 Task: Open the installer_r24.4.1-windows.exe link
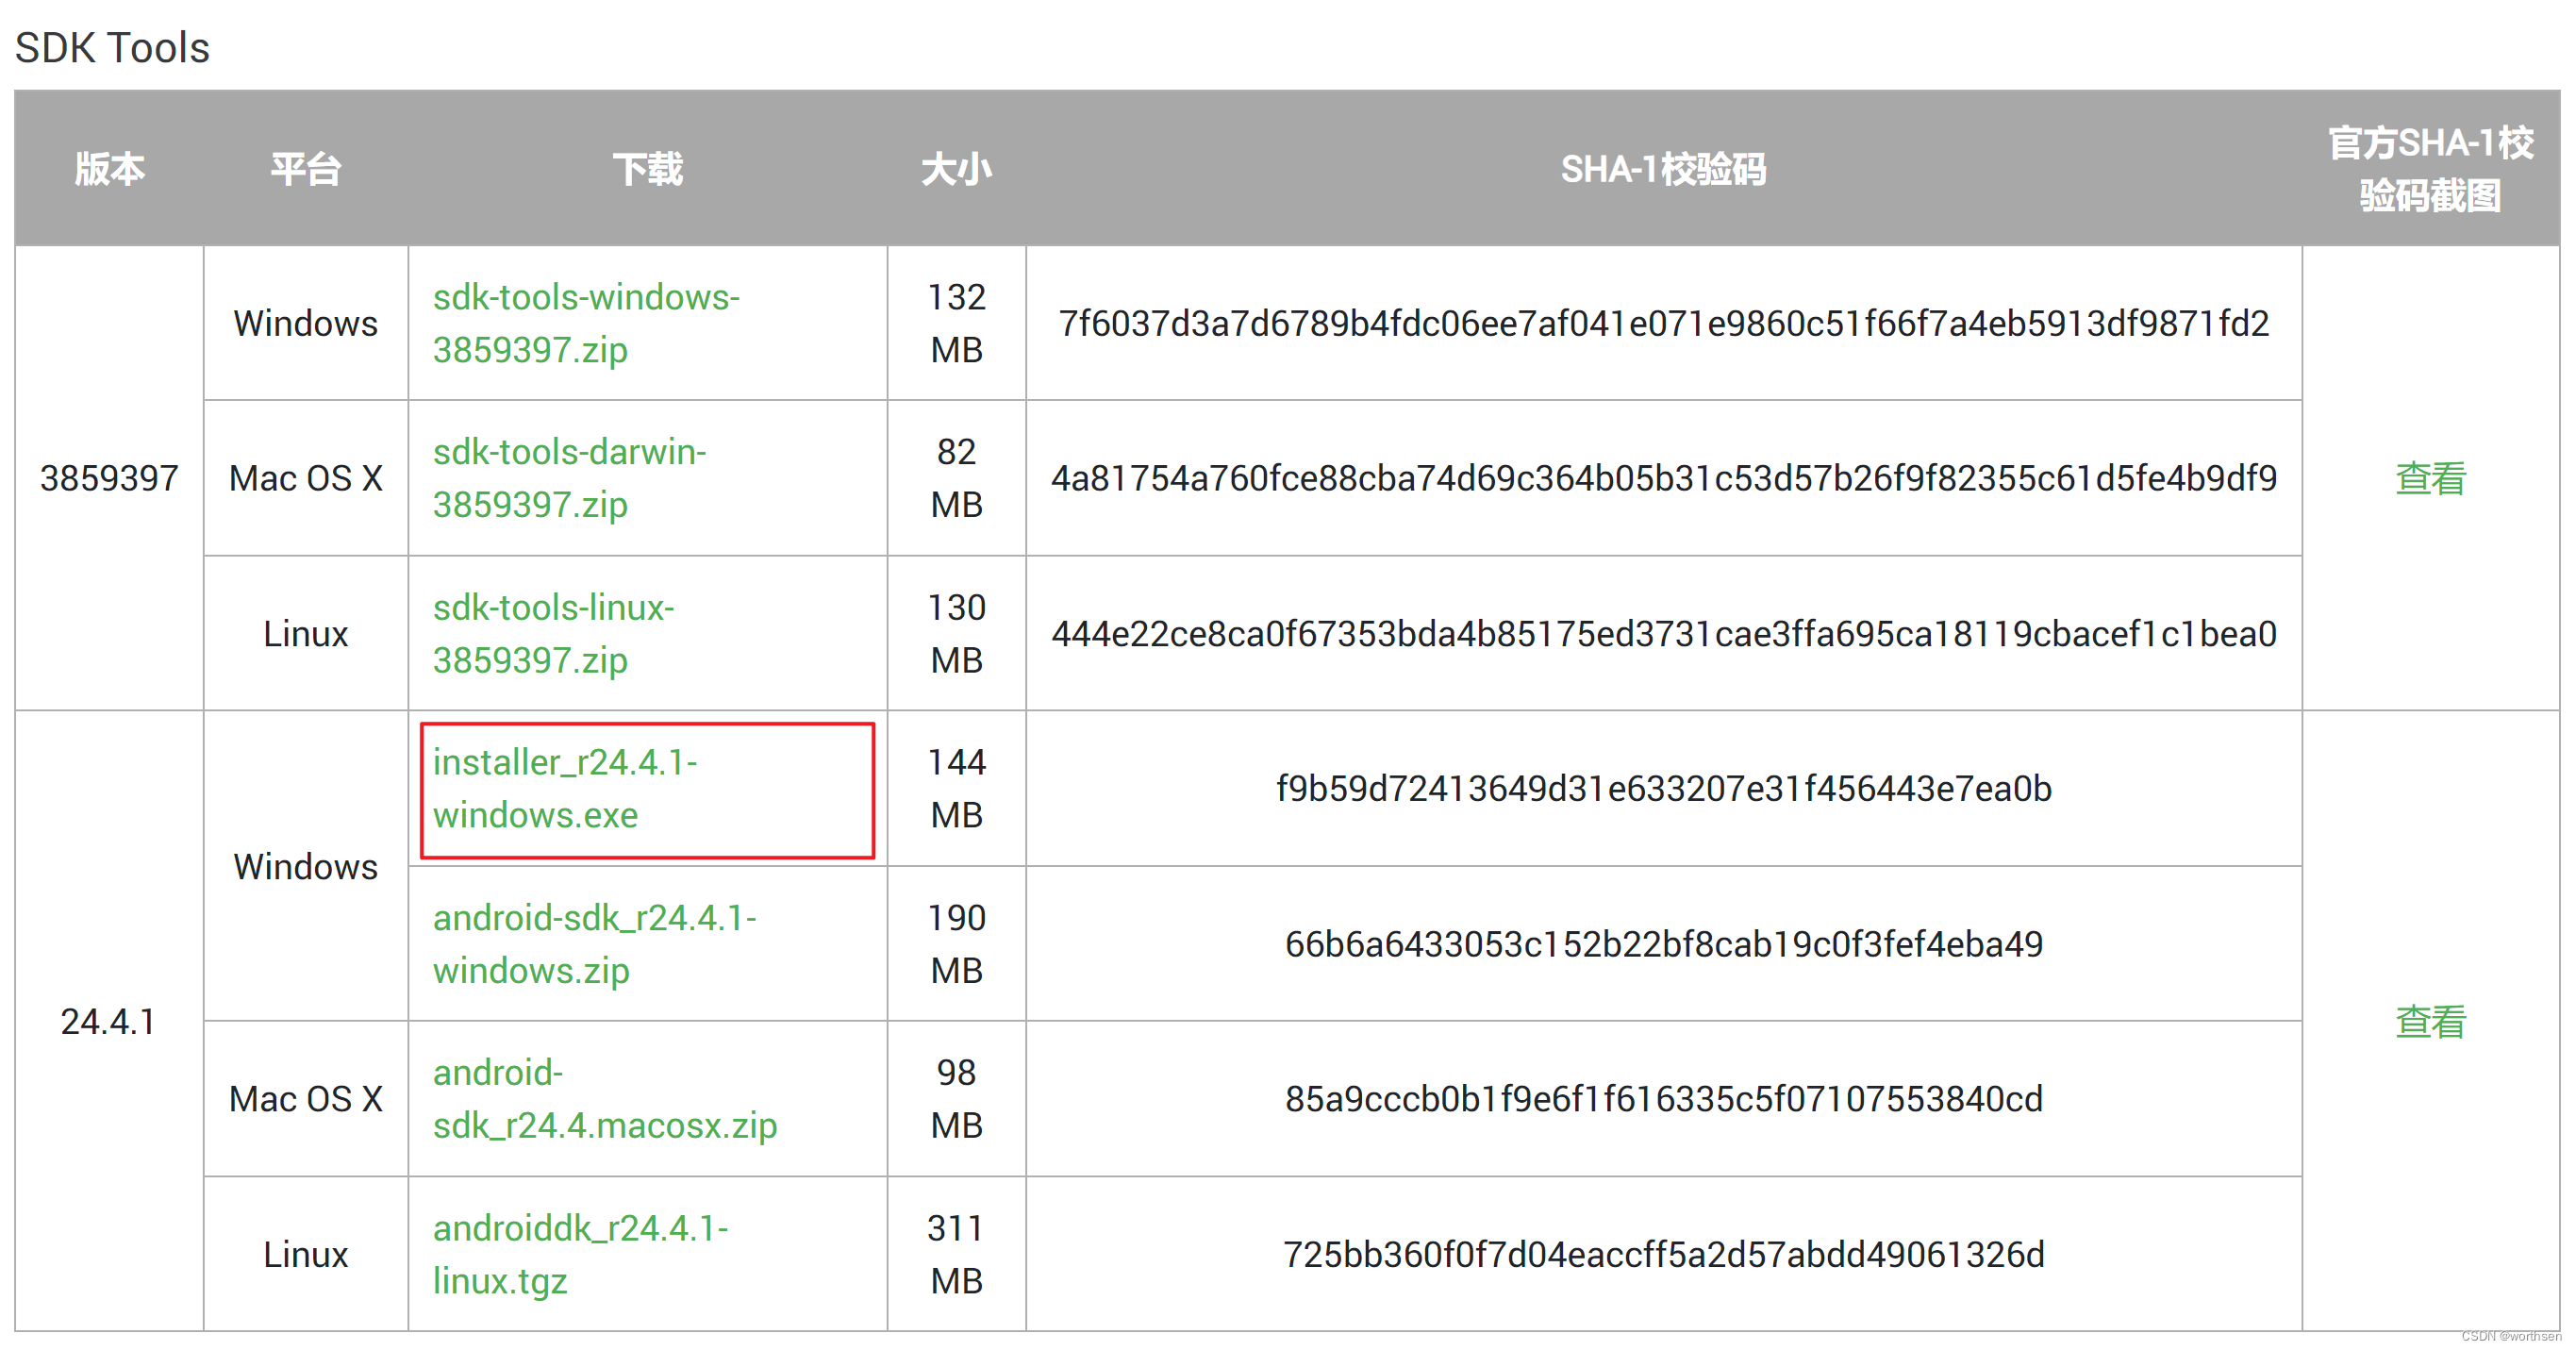point(565,788)
